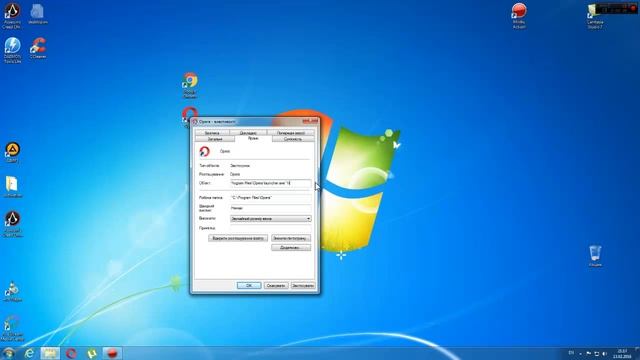Click the Робоча папка field
Viewport: 640px width, 360px height.
[271, 198]
